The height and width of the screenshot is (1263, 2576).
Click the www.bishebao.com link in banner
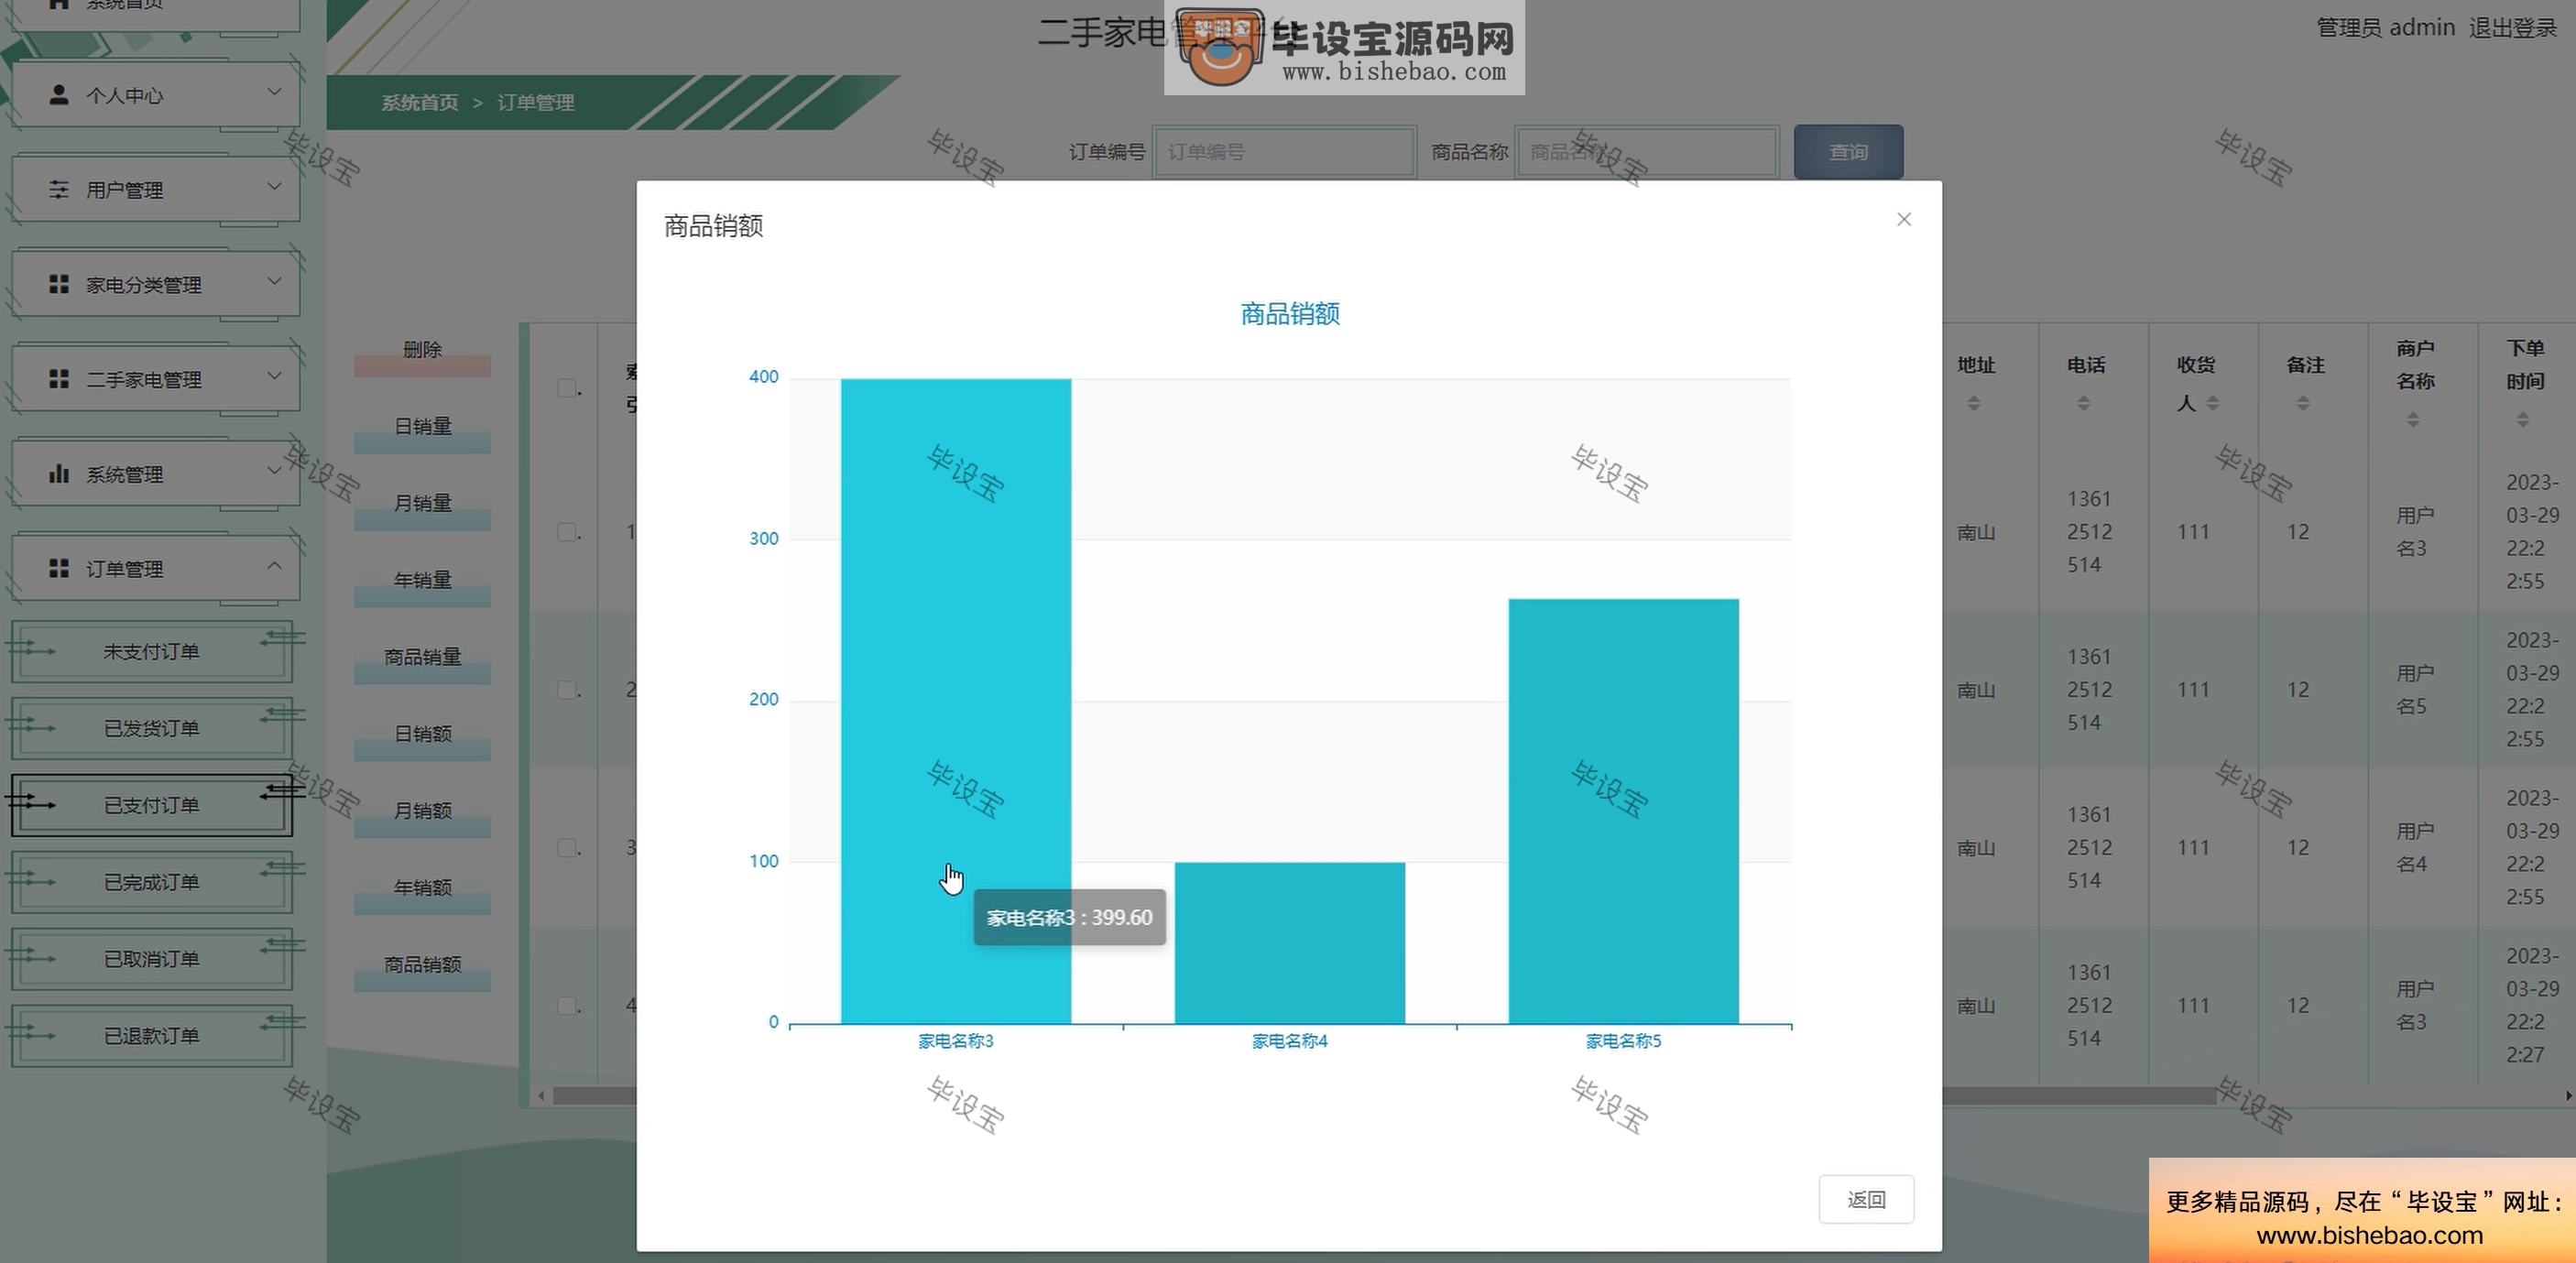[x=2369, y=1235]
